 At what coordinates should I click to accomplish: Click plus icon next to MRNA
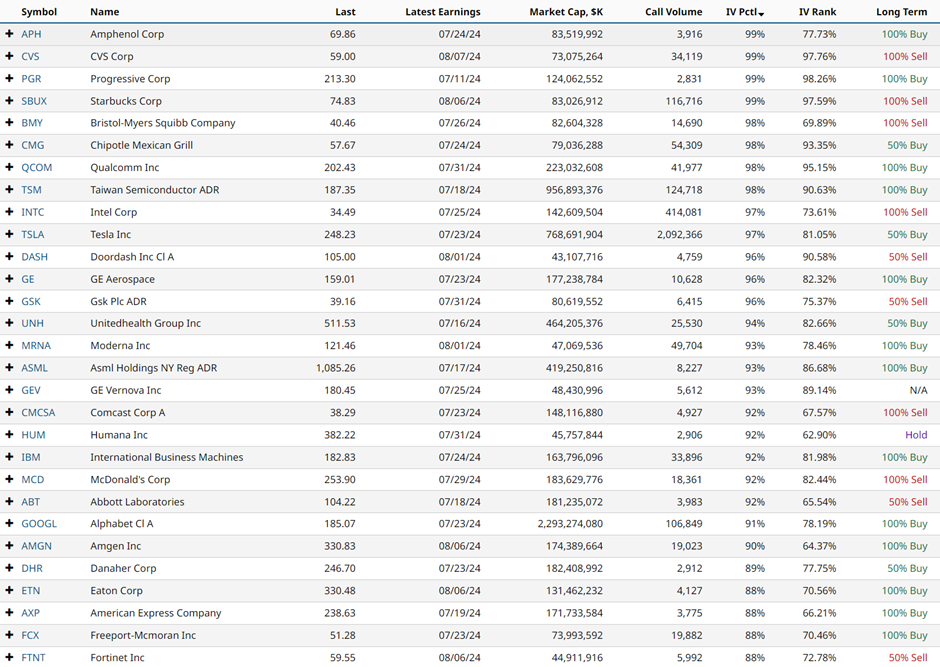(10, 346)
